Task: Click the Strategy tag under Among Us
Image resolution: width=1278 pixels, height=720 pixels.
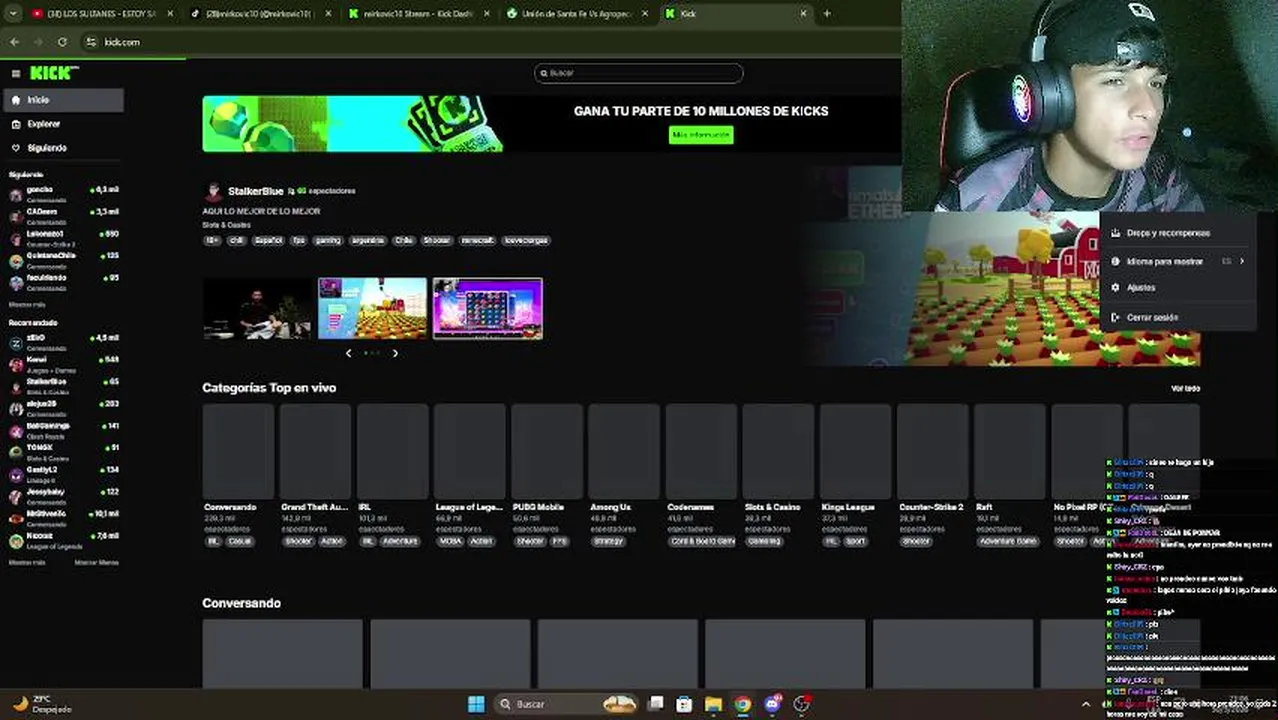Action: coord(608,541)
